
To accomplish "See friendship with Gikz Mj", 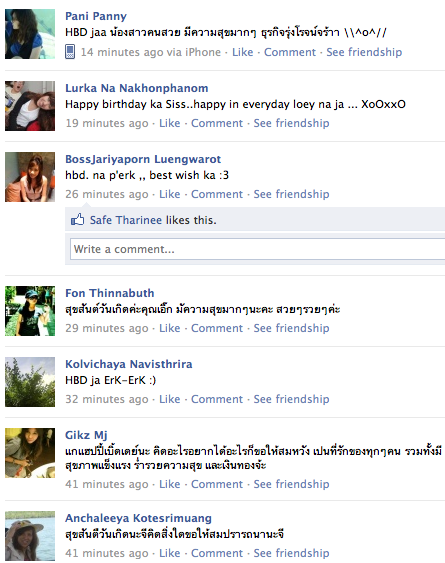I will click(291, 484).
